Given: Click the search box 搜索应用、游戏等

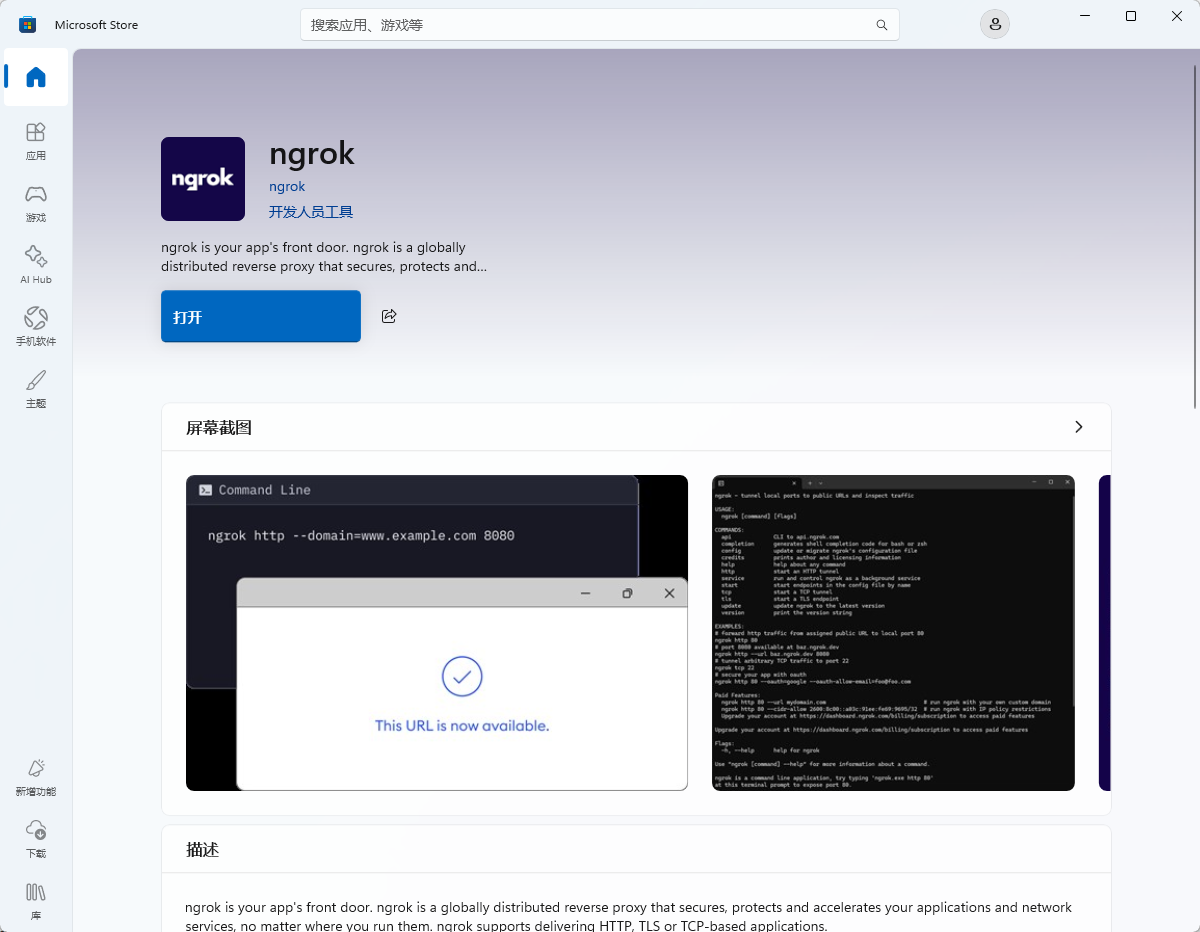Looking at the screenshot, I should [x=600, y=25].
